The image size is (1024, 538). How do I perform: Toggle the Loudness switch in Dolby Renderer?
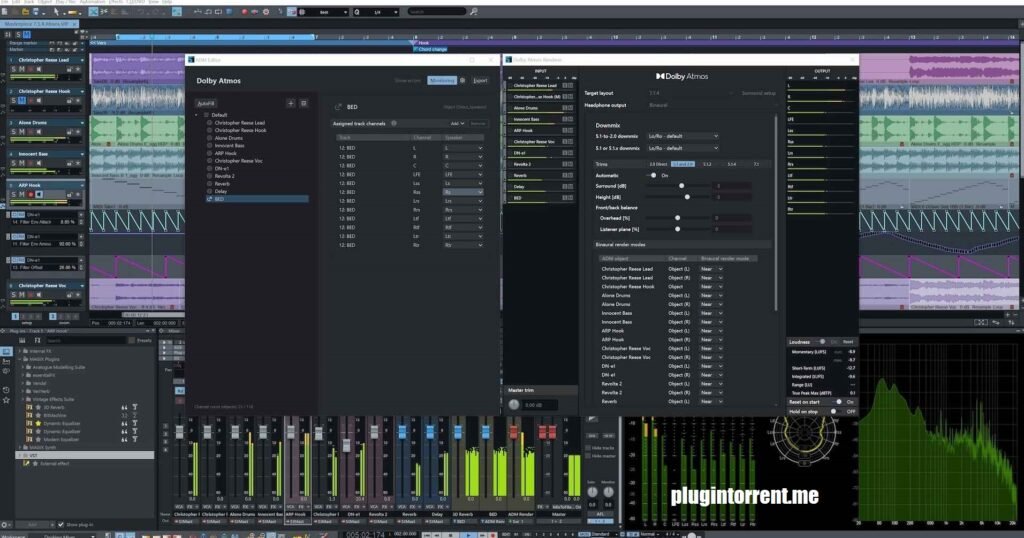coord(820,341)
